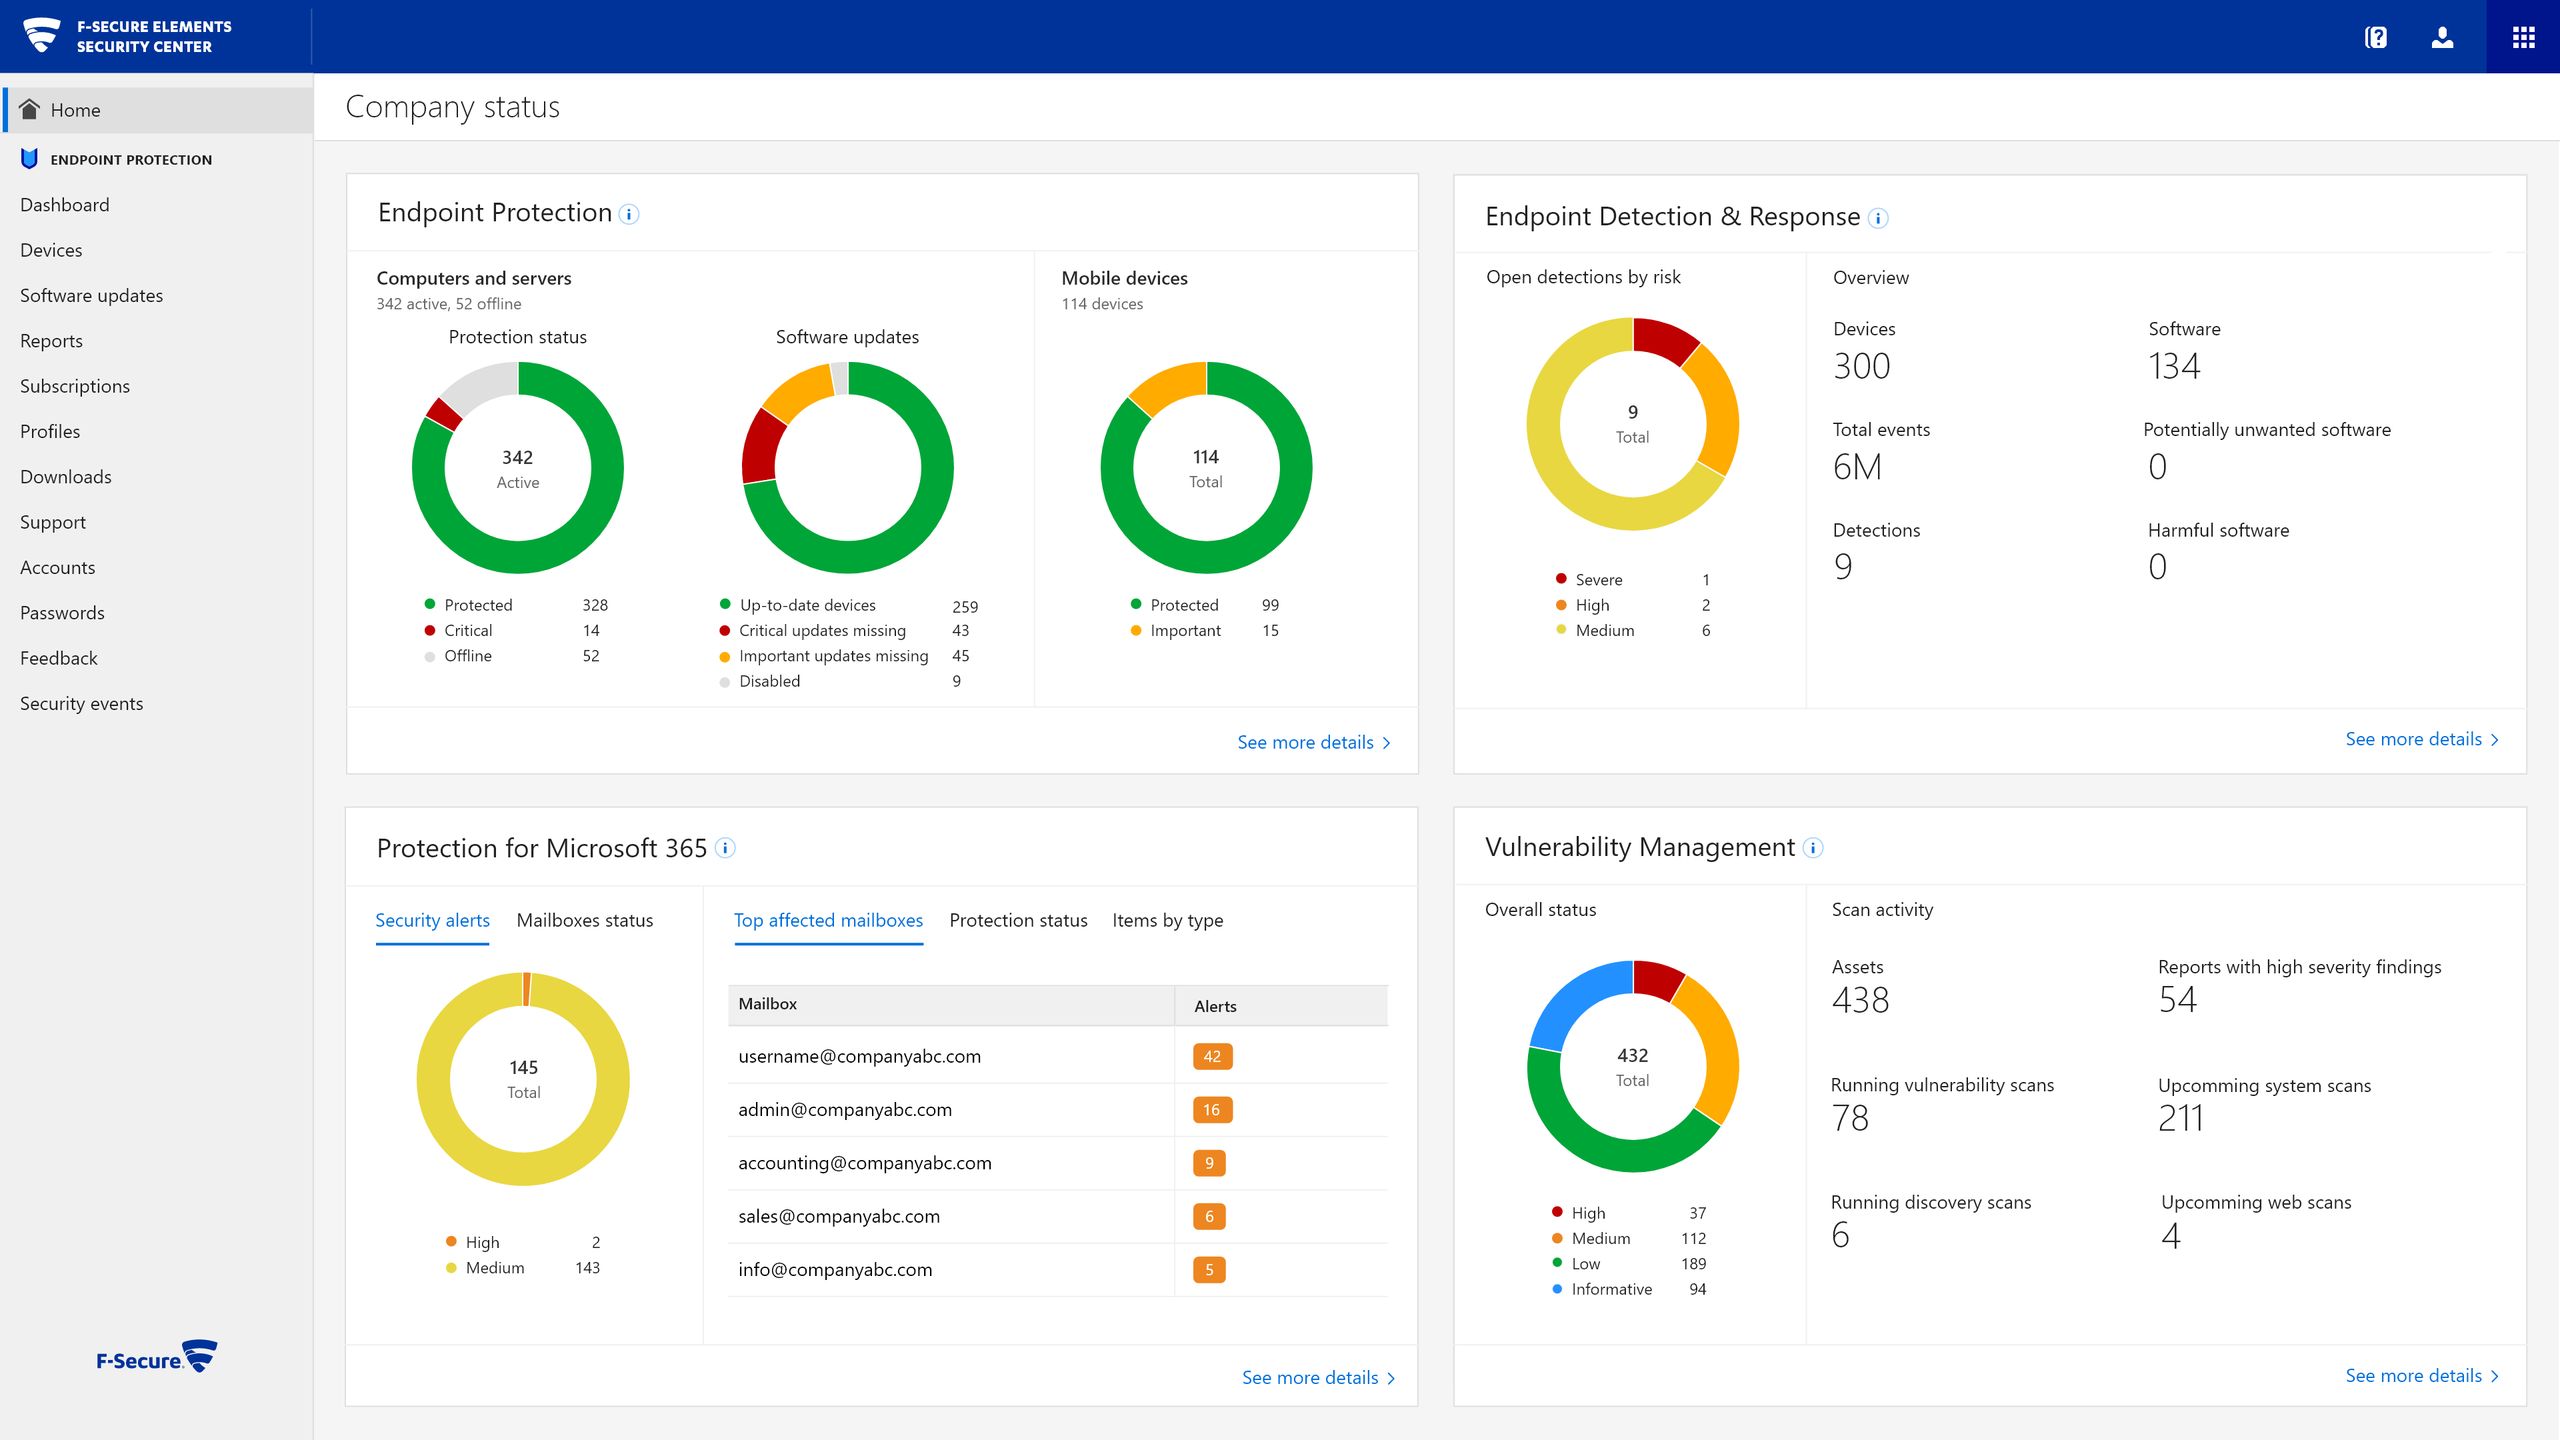Image resolution: width=2560 pixels, height=1440 pixels.
Task: Open the Protection status tab
Action: [x=1018, y=920]
